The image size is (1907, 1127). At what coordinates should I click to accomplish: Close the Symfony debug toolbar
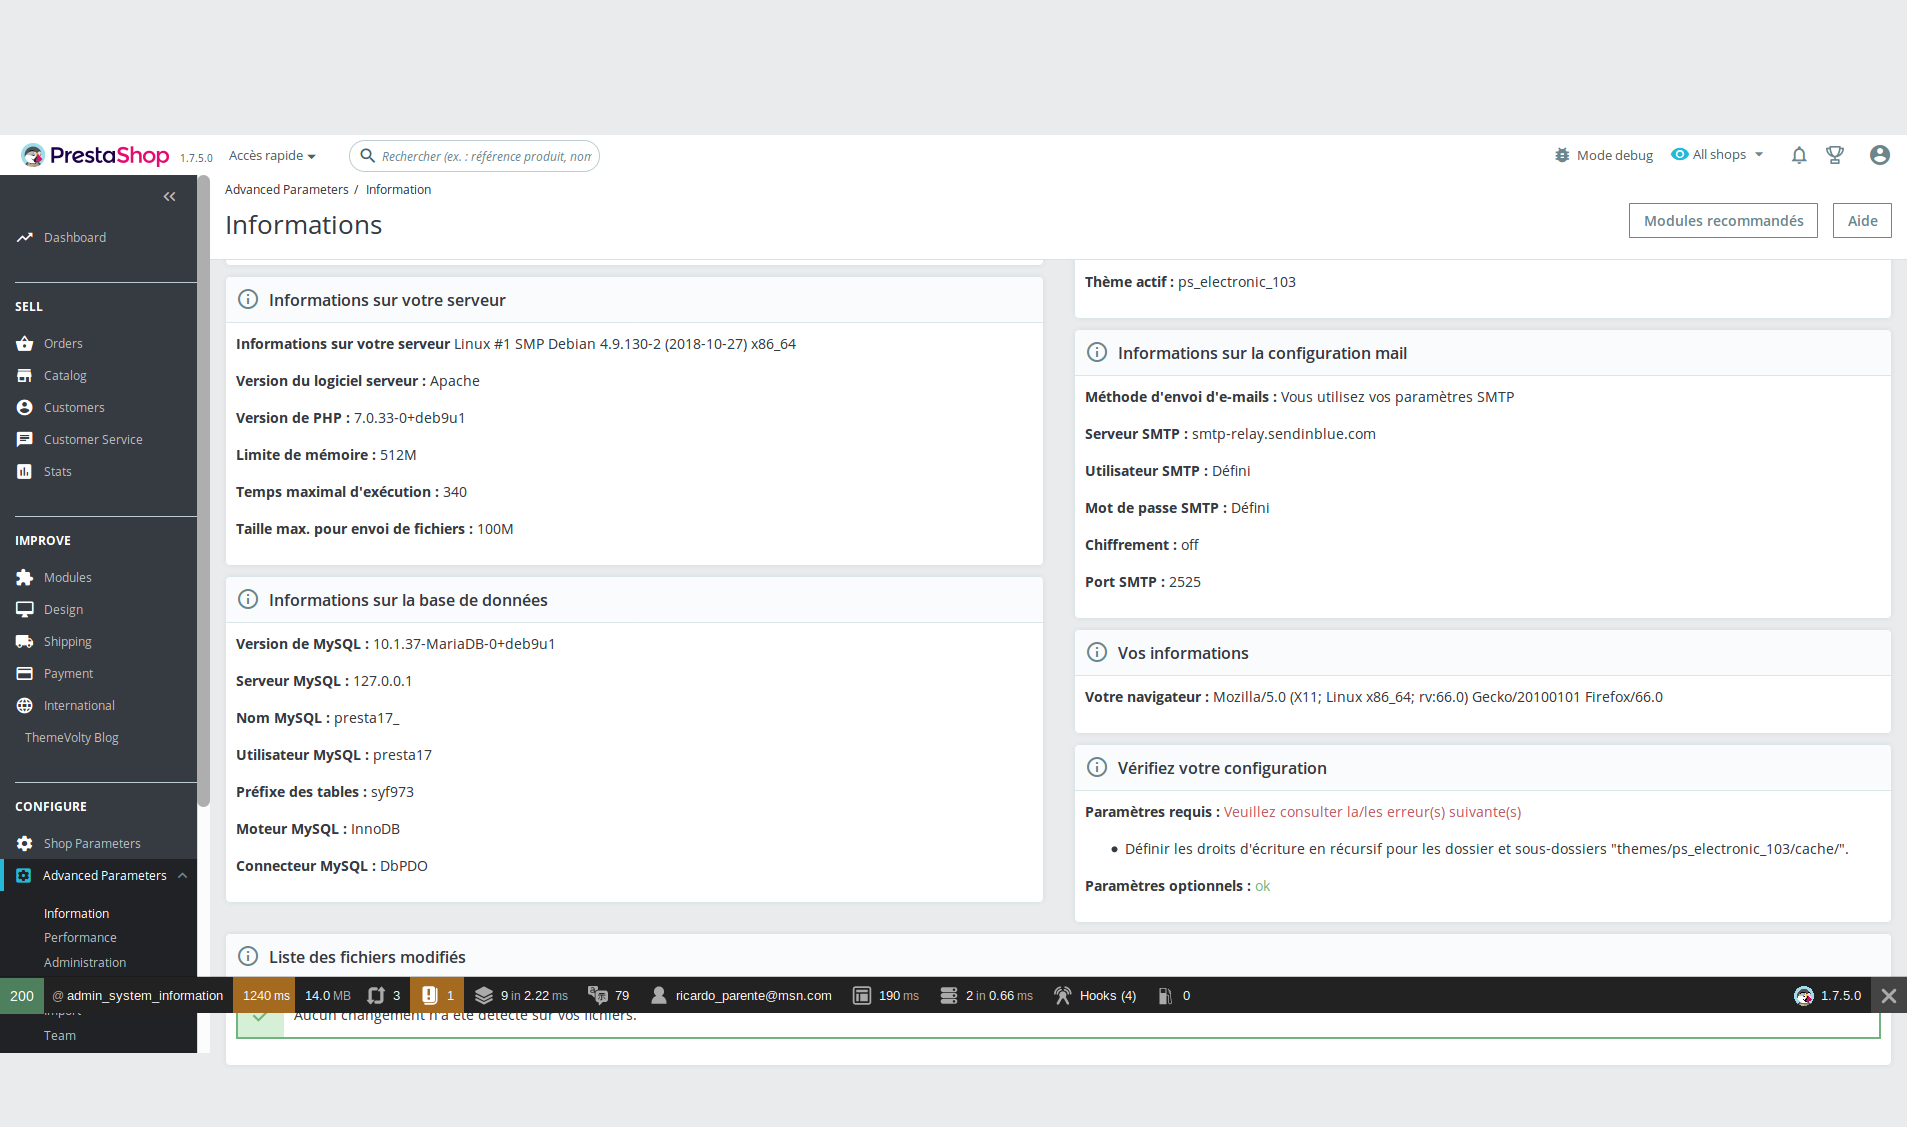point(1889,995)
